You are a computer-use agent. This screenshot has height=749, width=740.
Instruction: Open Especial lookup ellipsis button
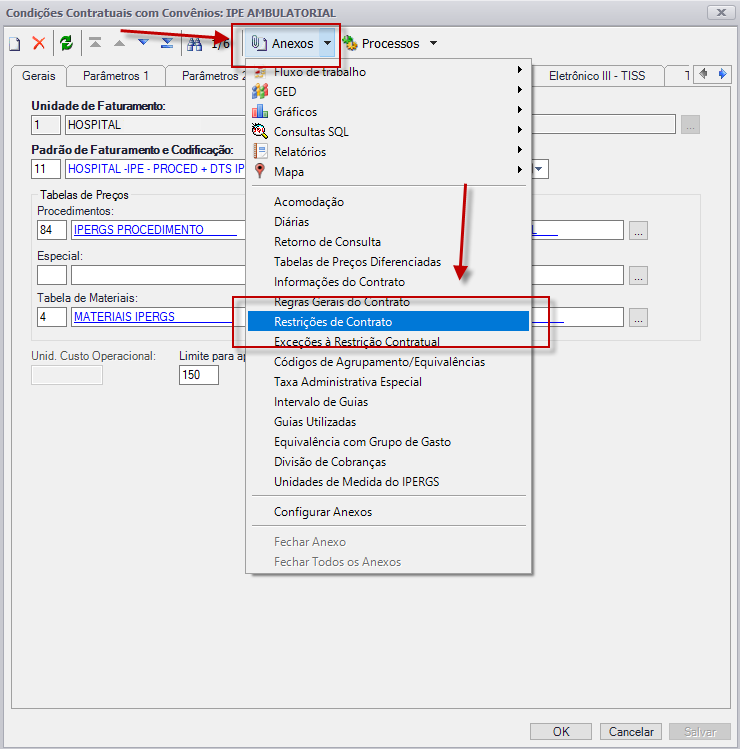tap(638, 276)
